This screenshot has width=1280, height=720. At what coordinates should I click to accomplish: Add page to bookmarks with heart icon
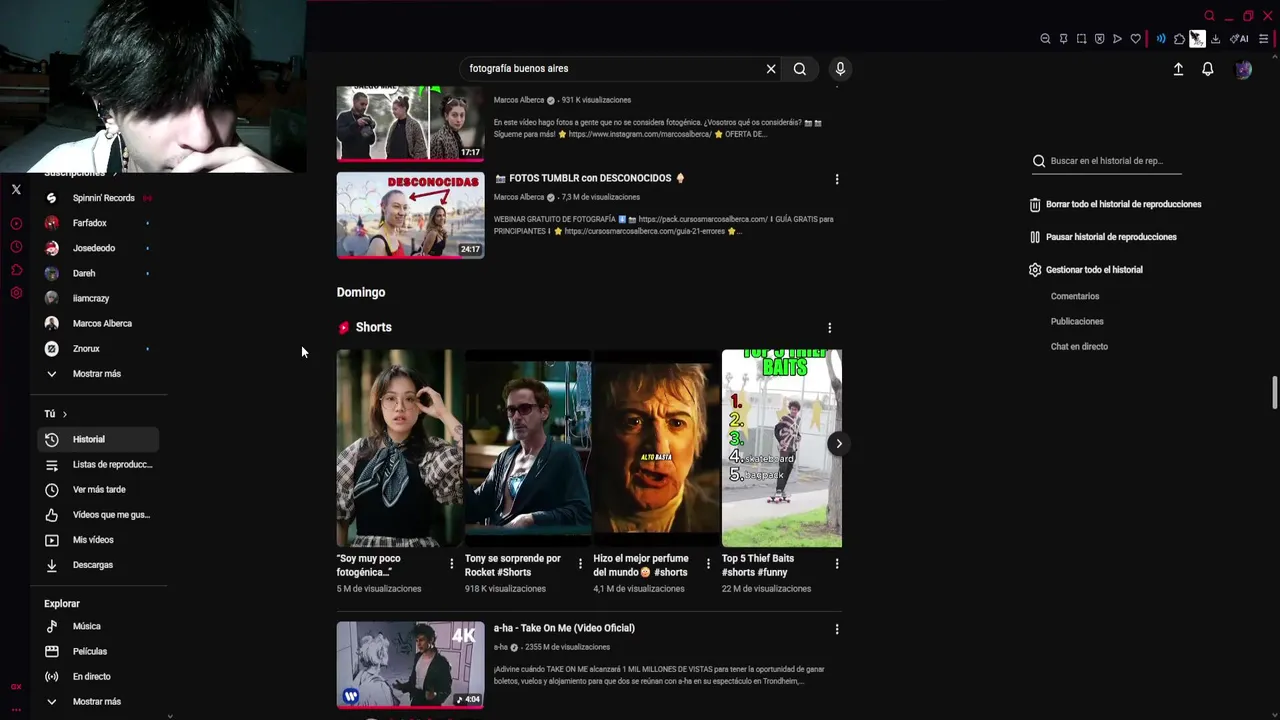point(1135,39)
